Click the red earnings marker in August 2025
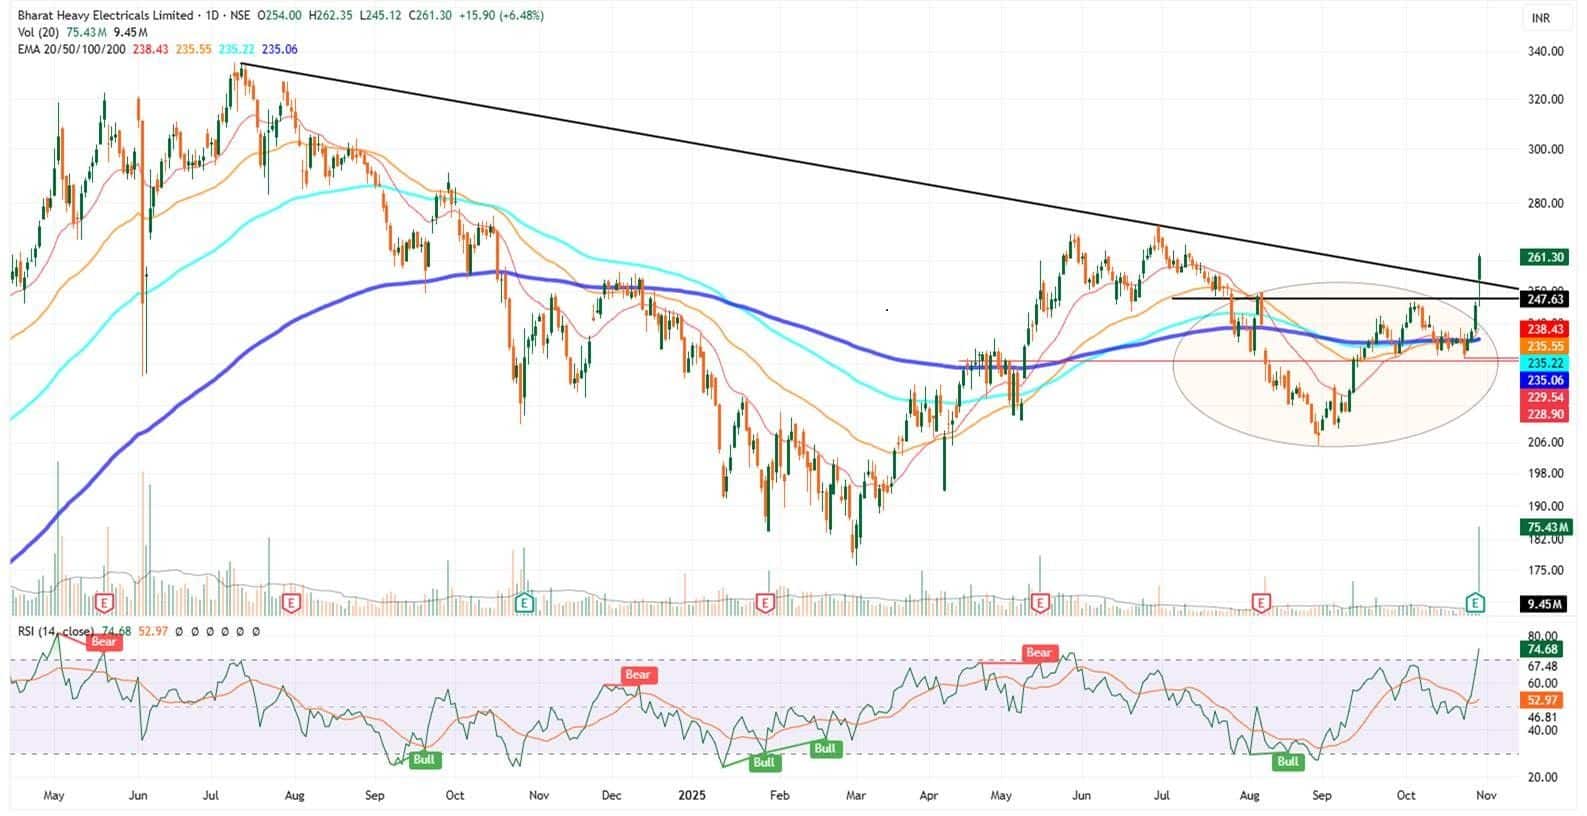 click(x=1261, y=603)
